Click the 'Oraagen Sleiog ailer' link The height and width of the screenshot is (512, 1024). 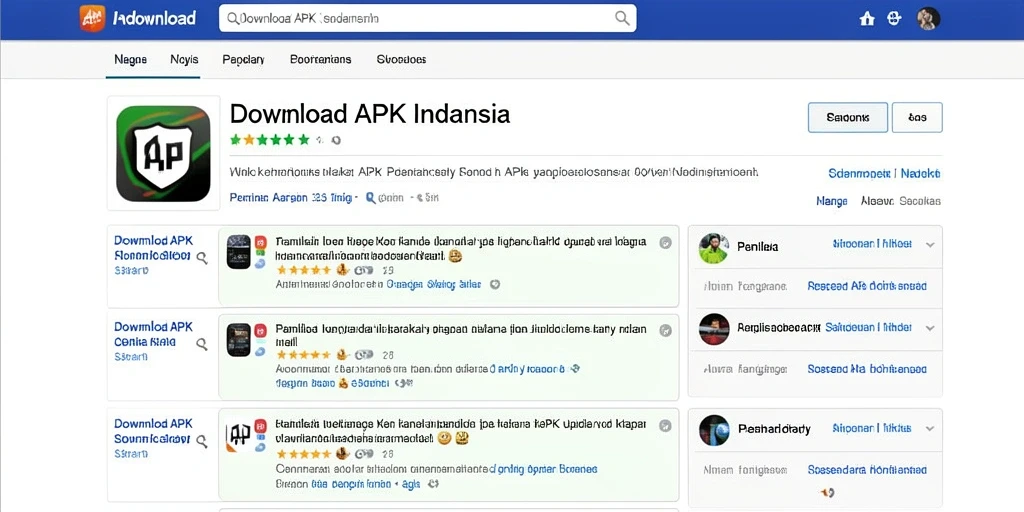pos(434,284)
